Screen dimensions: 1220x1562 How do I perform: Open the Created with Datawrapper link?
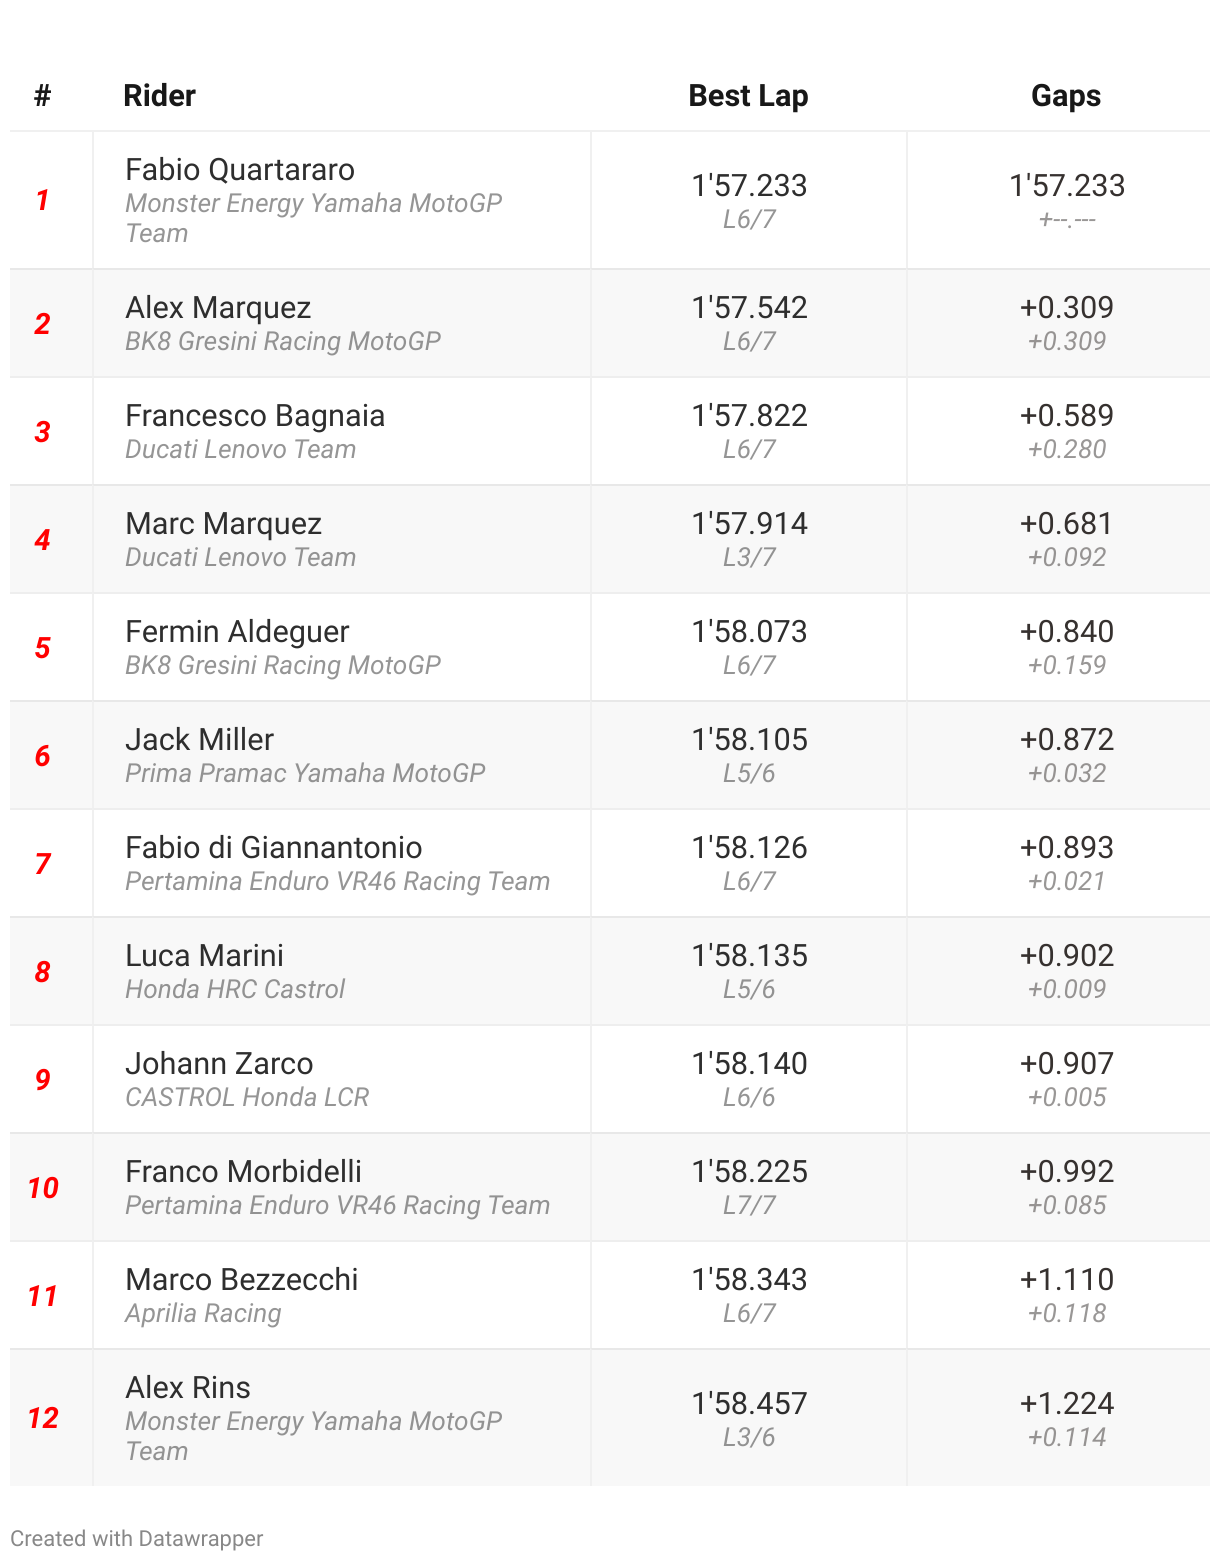(x=137, y=1538)
